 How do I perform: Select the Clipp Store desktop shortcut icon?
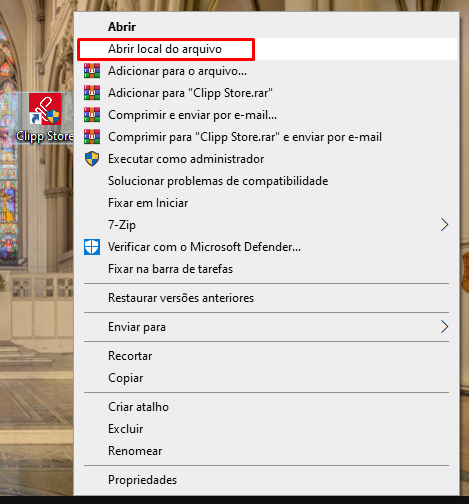45,109
